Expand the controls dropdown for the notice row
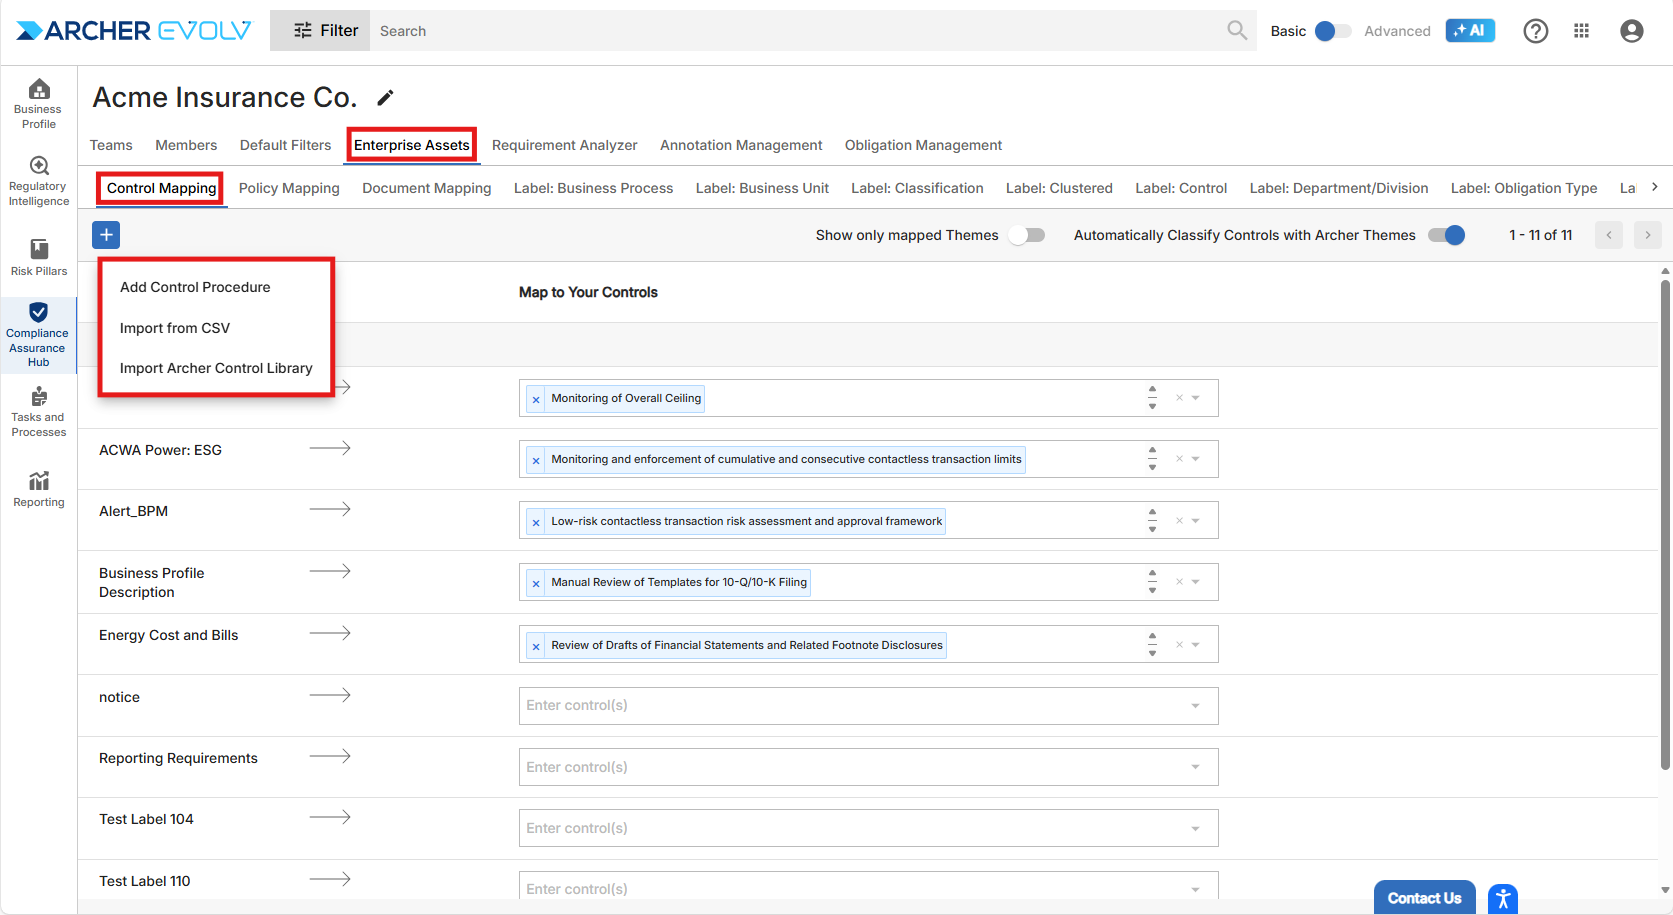 (1195, 706)
